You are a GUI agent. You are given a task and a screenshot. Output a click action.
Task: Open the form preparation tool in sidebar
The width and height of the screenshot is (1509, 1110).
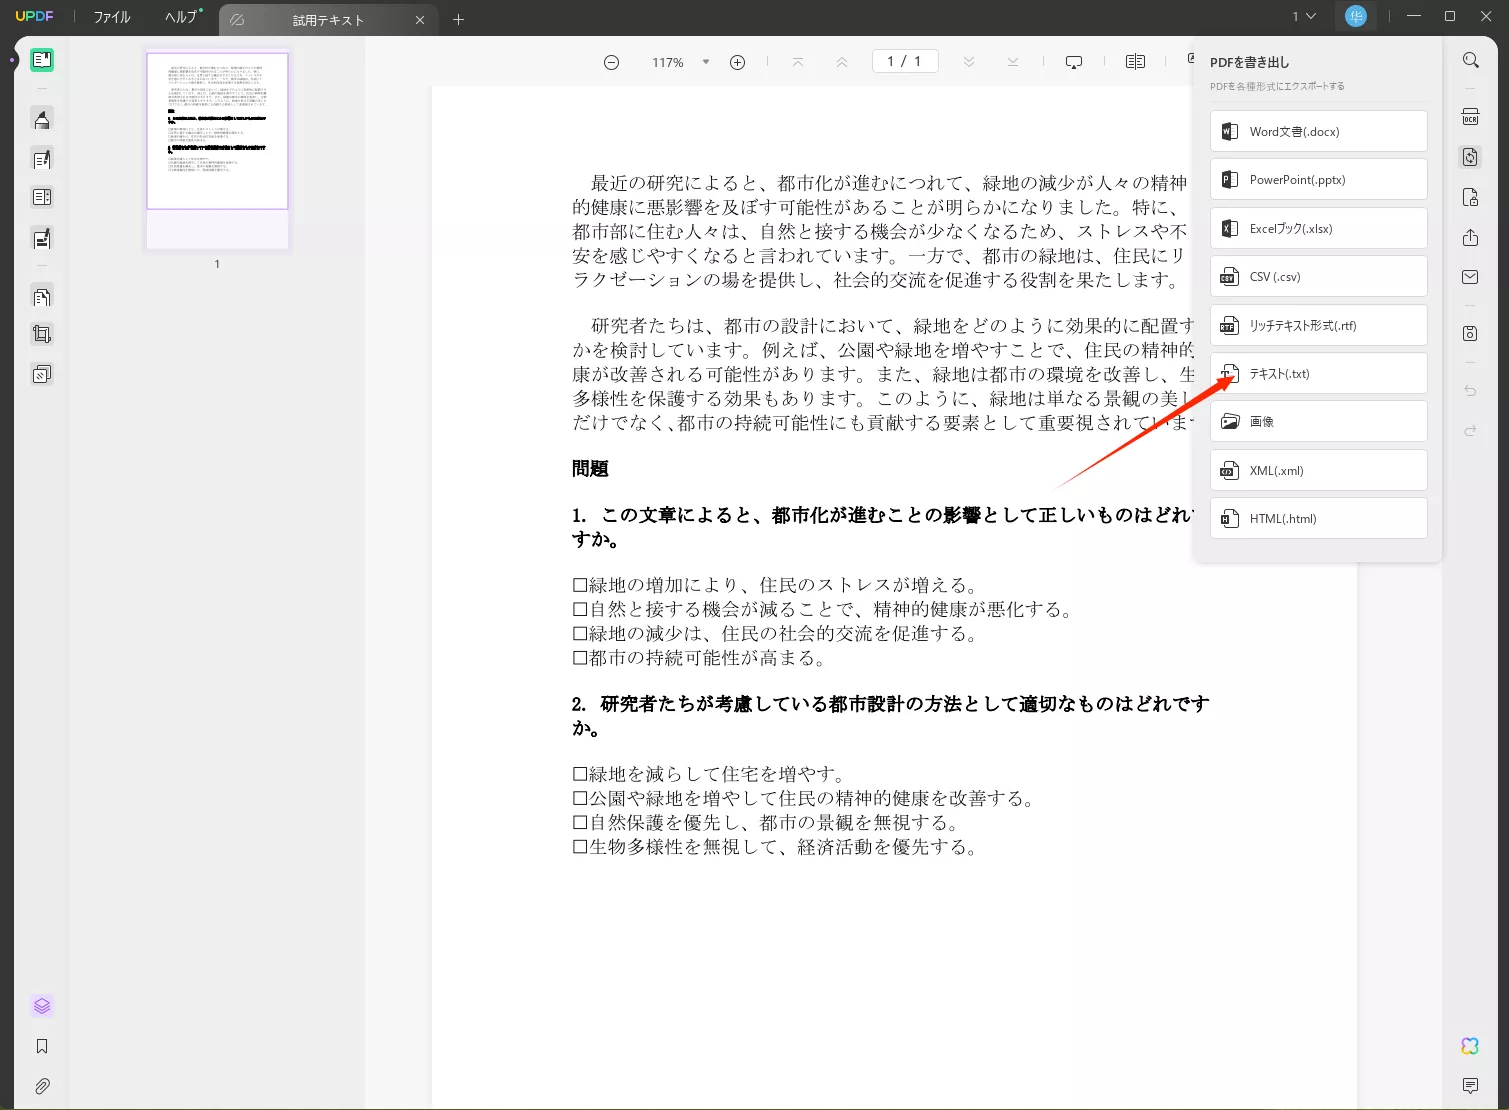coord(42,198)
